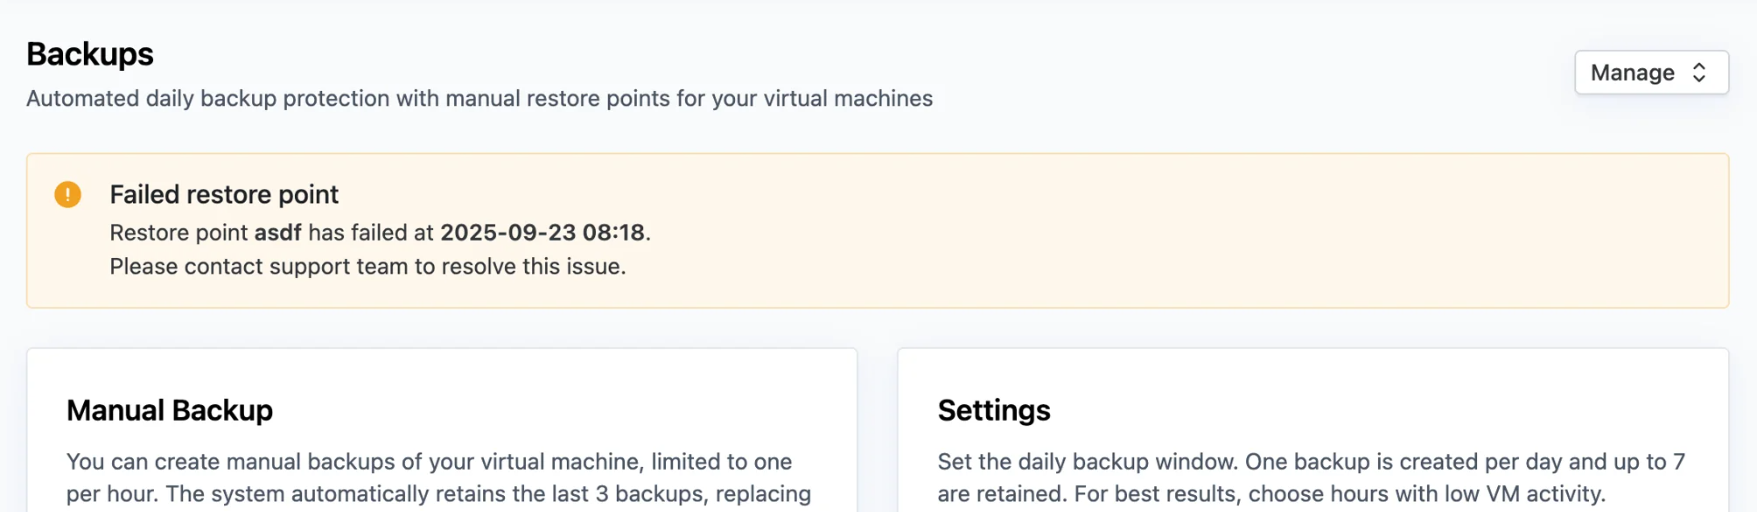This screenshot has height=512, width=1757.
Task: Click the failure timestamp 2025-09-23 08:18
Action: tap(542, 233)
